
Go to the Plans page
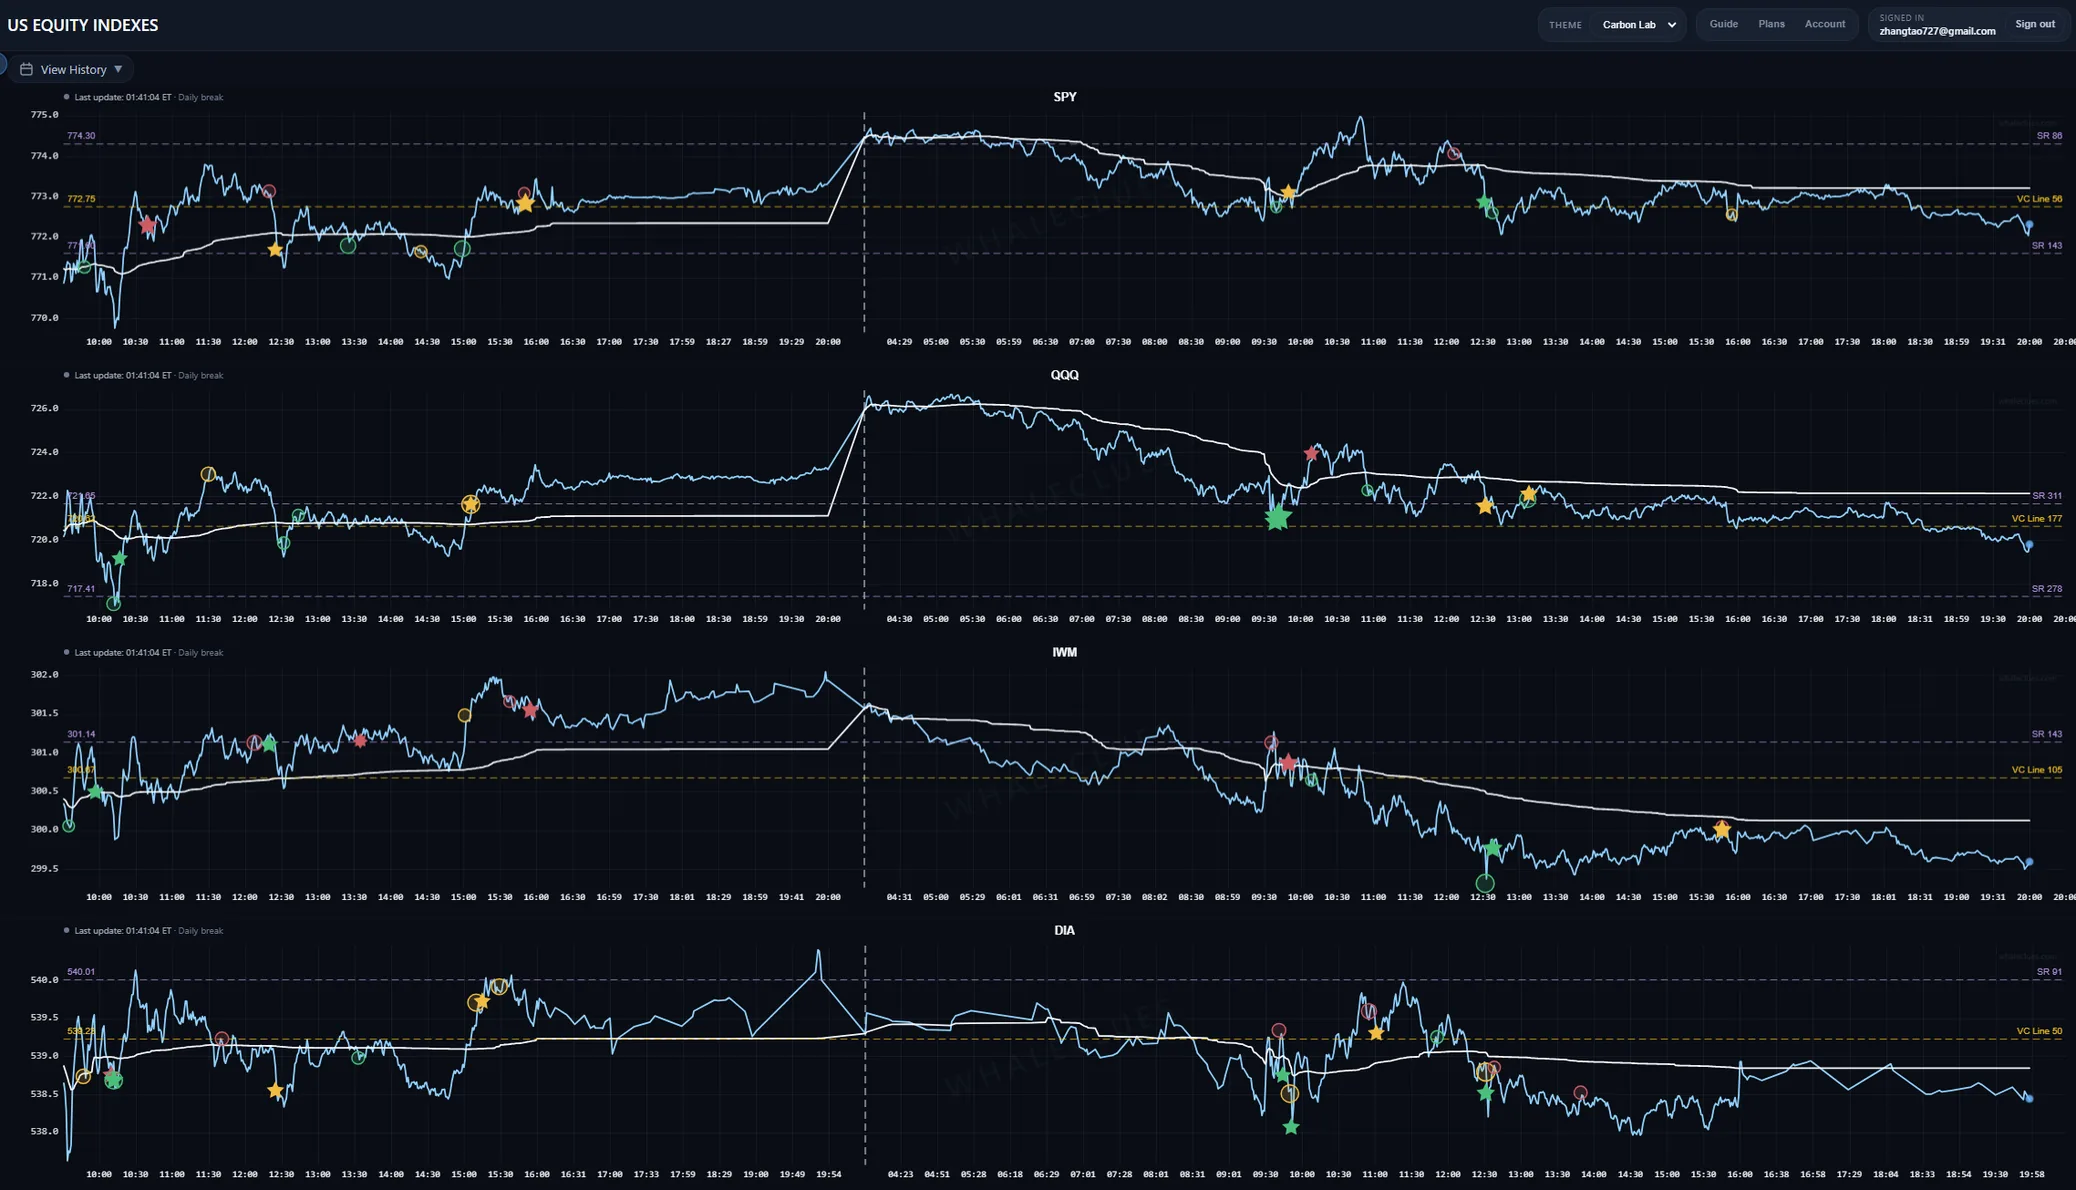coord(1771,24)
